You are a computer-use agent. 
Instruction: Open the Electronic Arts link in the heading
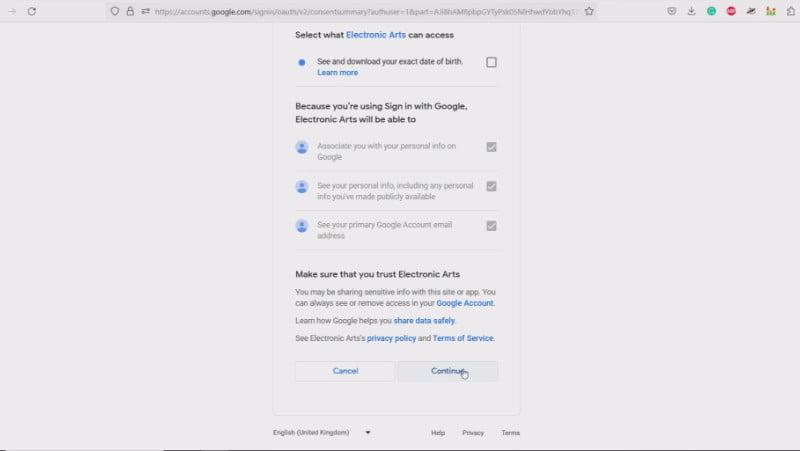click(x=376, y=35)
